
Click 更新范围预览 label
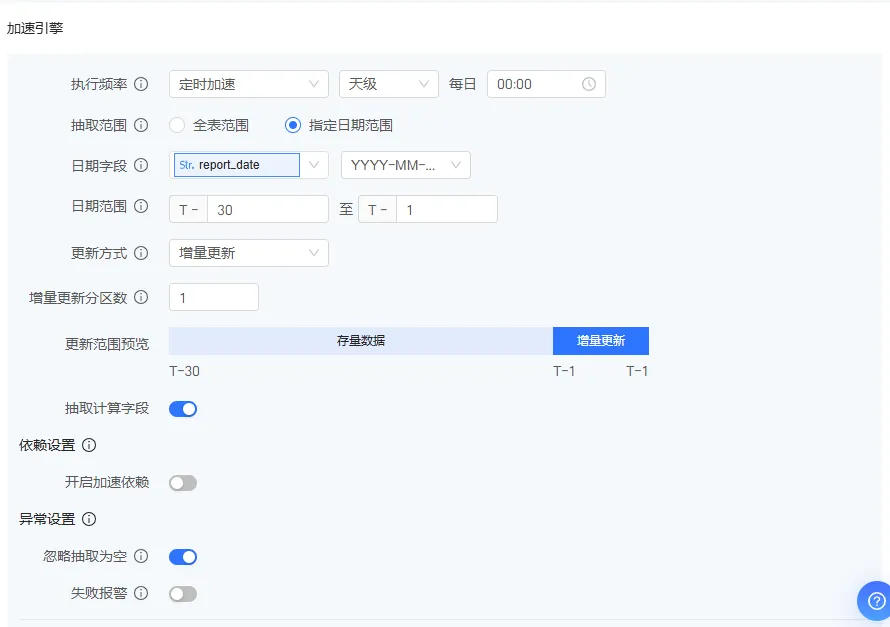point(107,344)
